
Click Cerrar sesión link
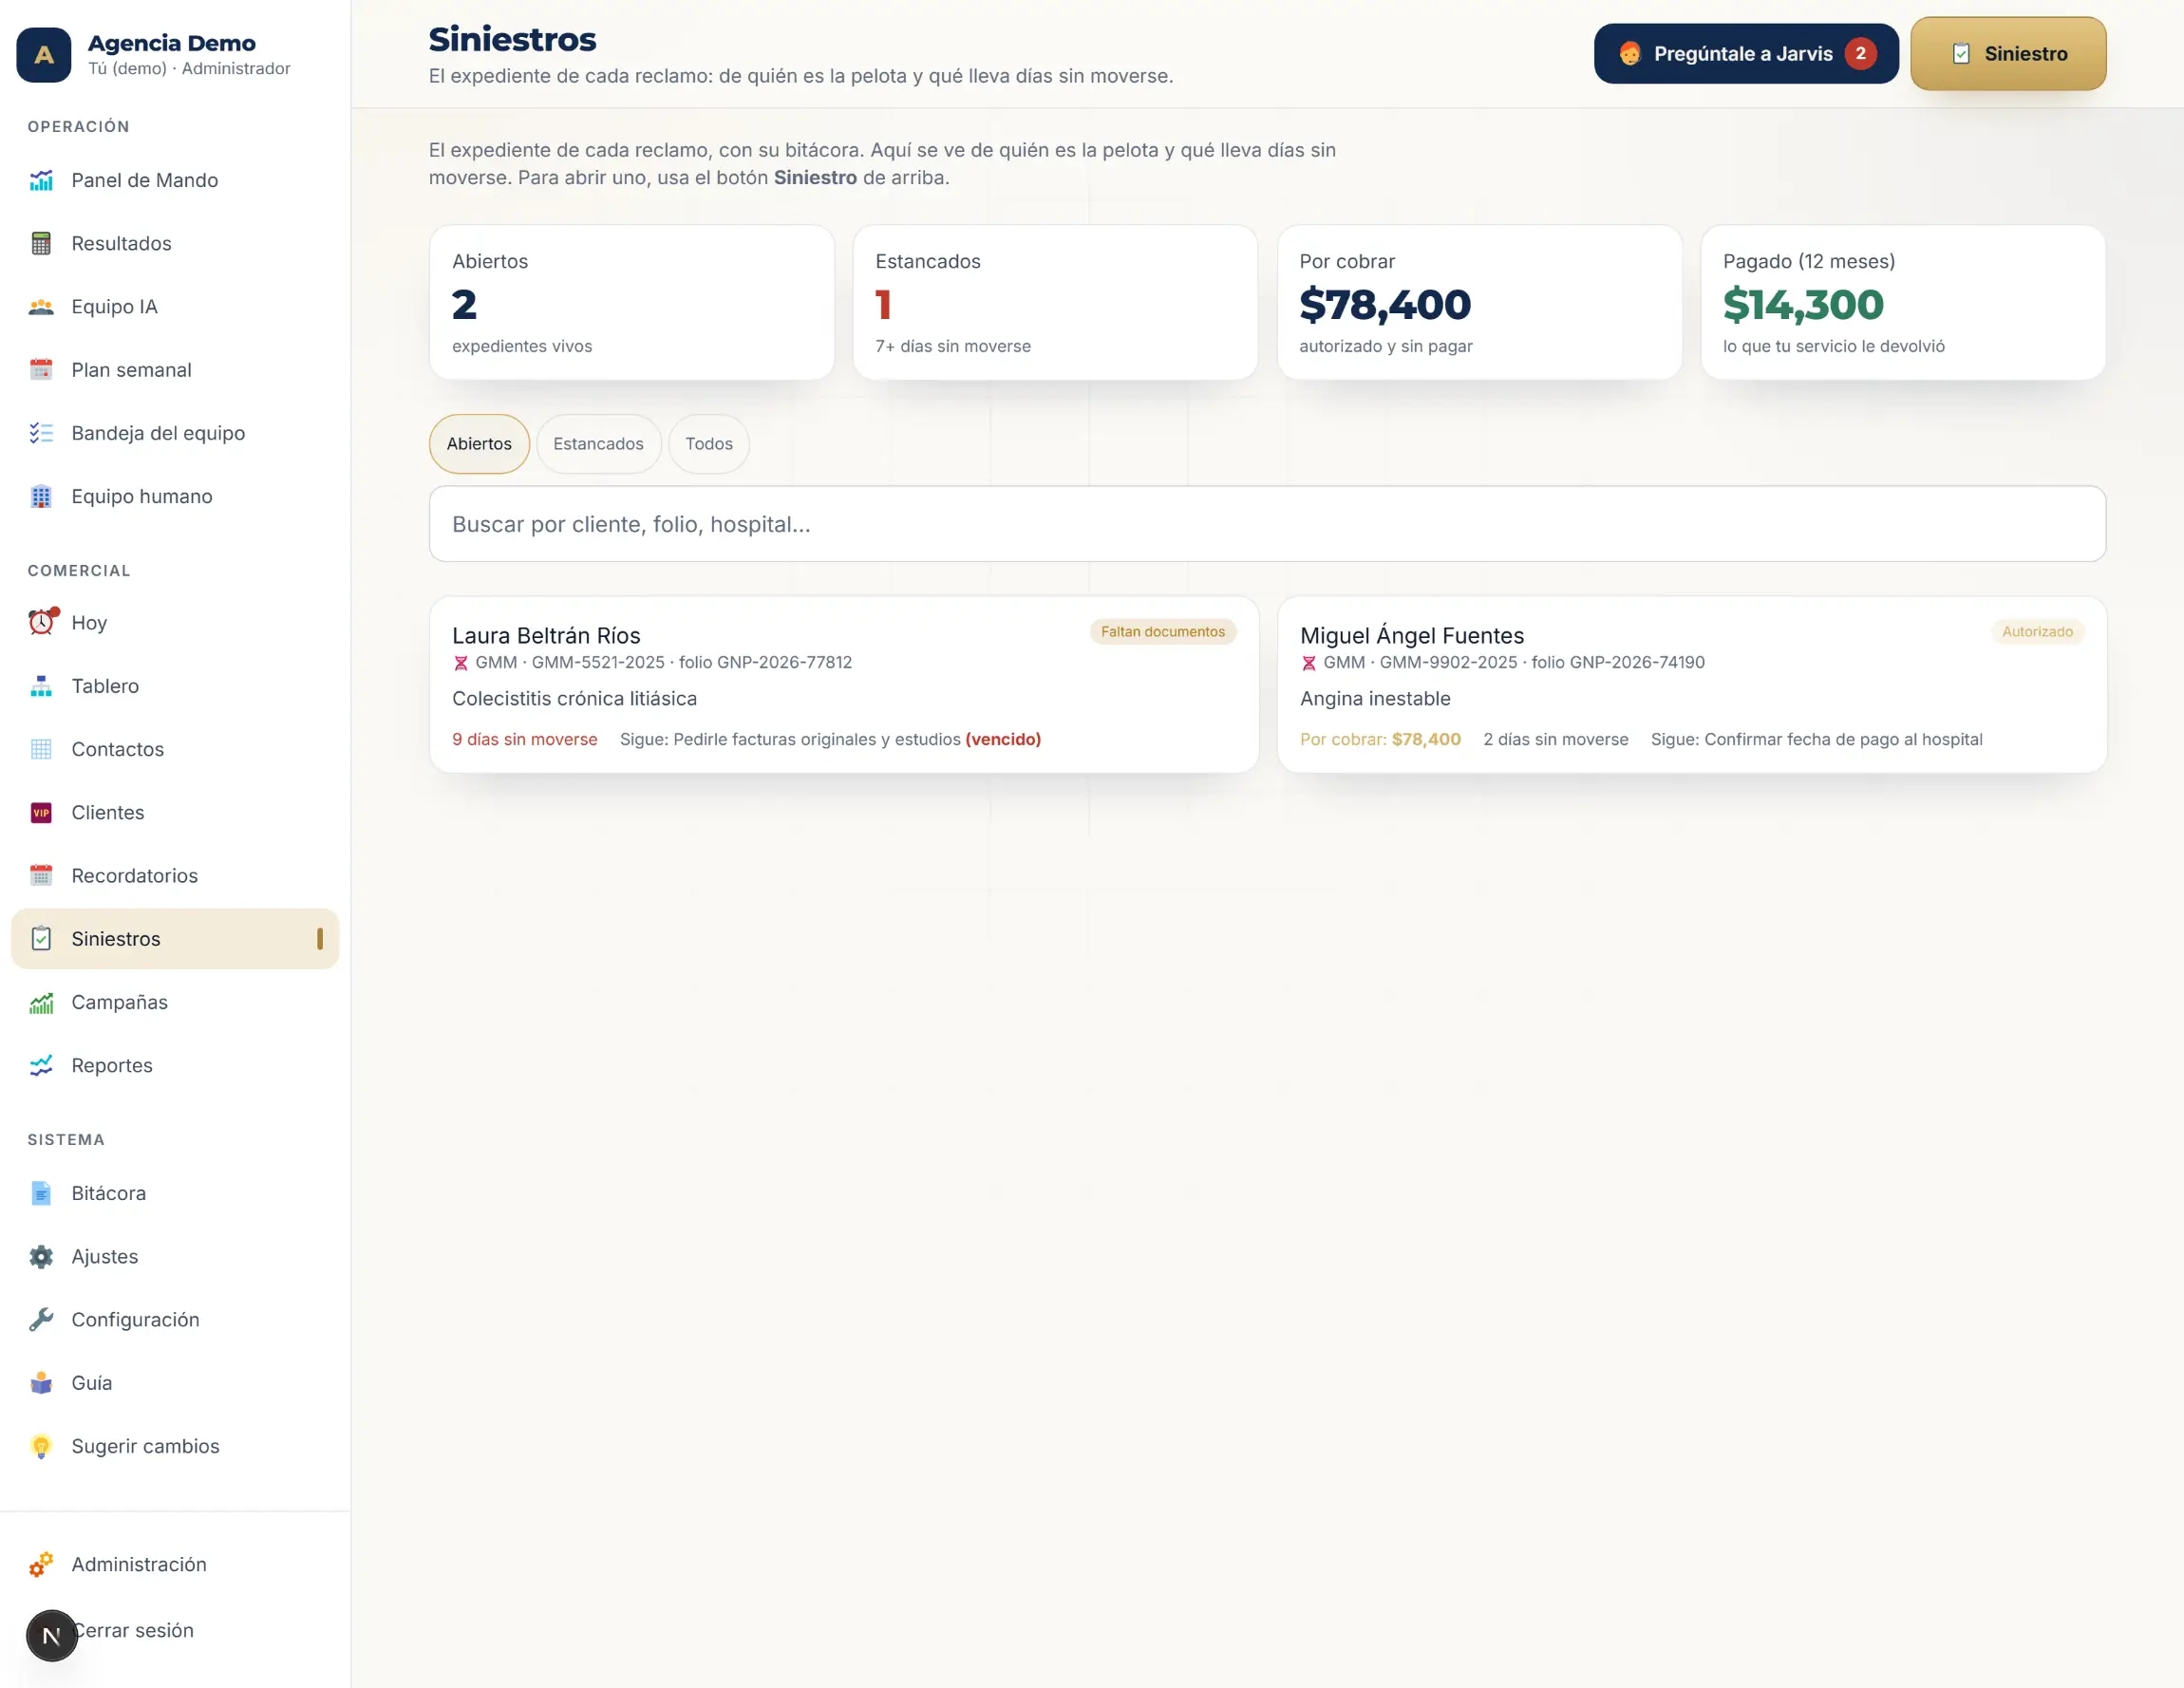pos(134,1630)
